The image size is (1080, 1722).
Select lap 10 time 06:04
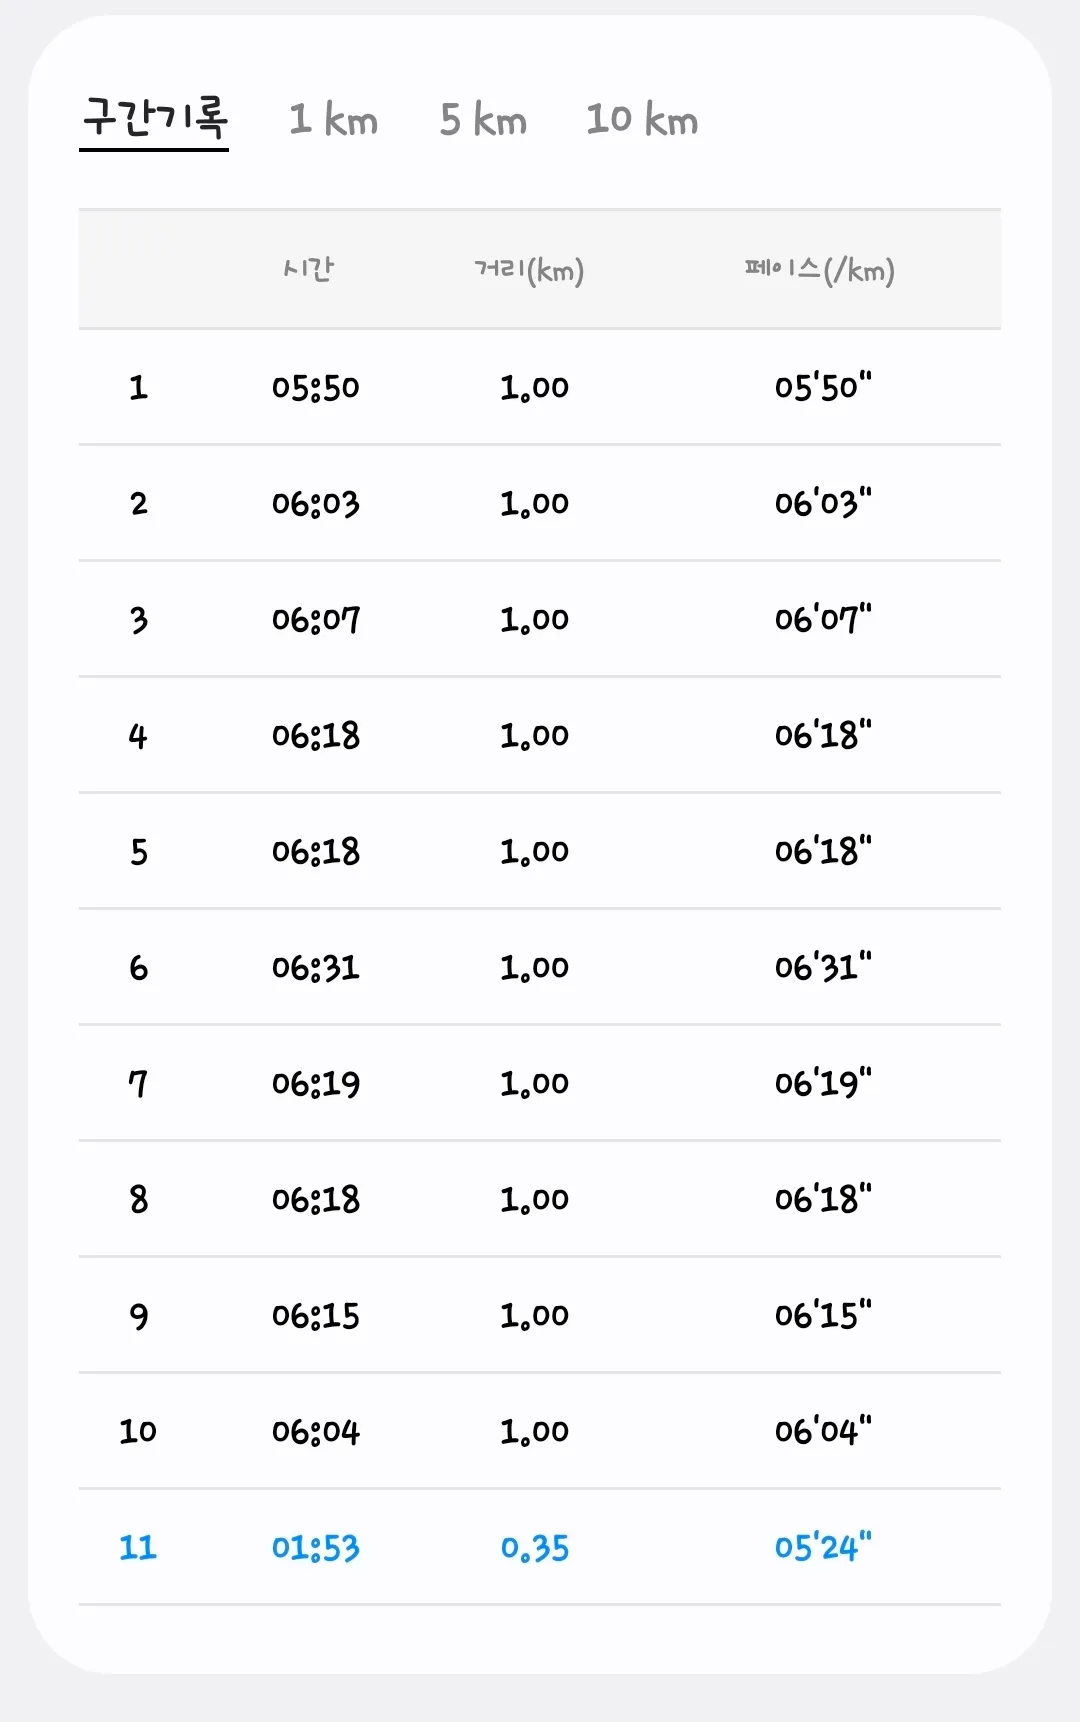click(x=316, y=1431)
